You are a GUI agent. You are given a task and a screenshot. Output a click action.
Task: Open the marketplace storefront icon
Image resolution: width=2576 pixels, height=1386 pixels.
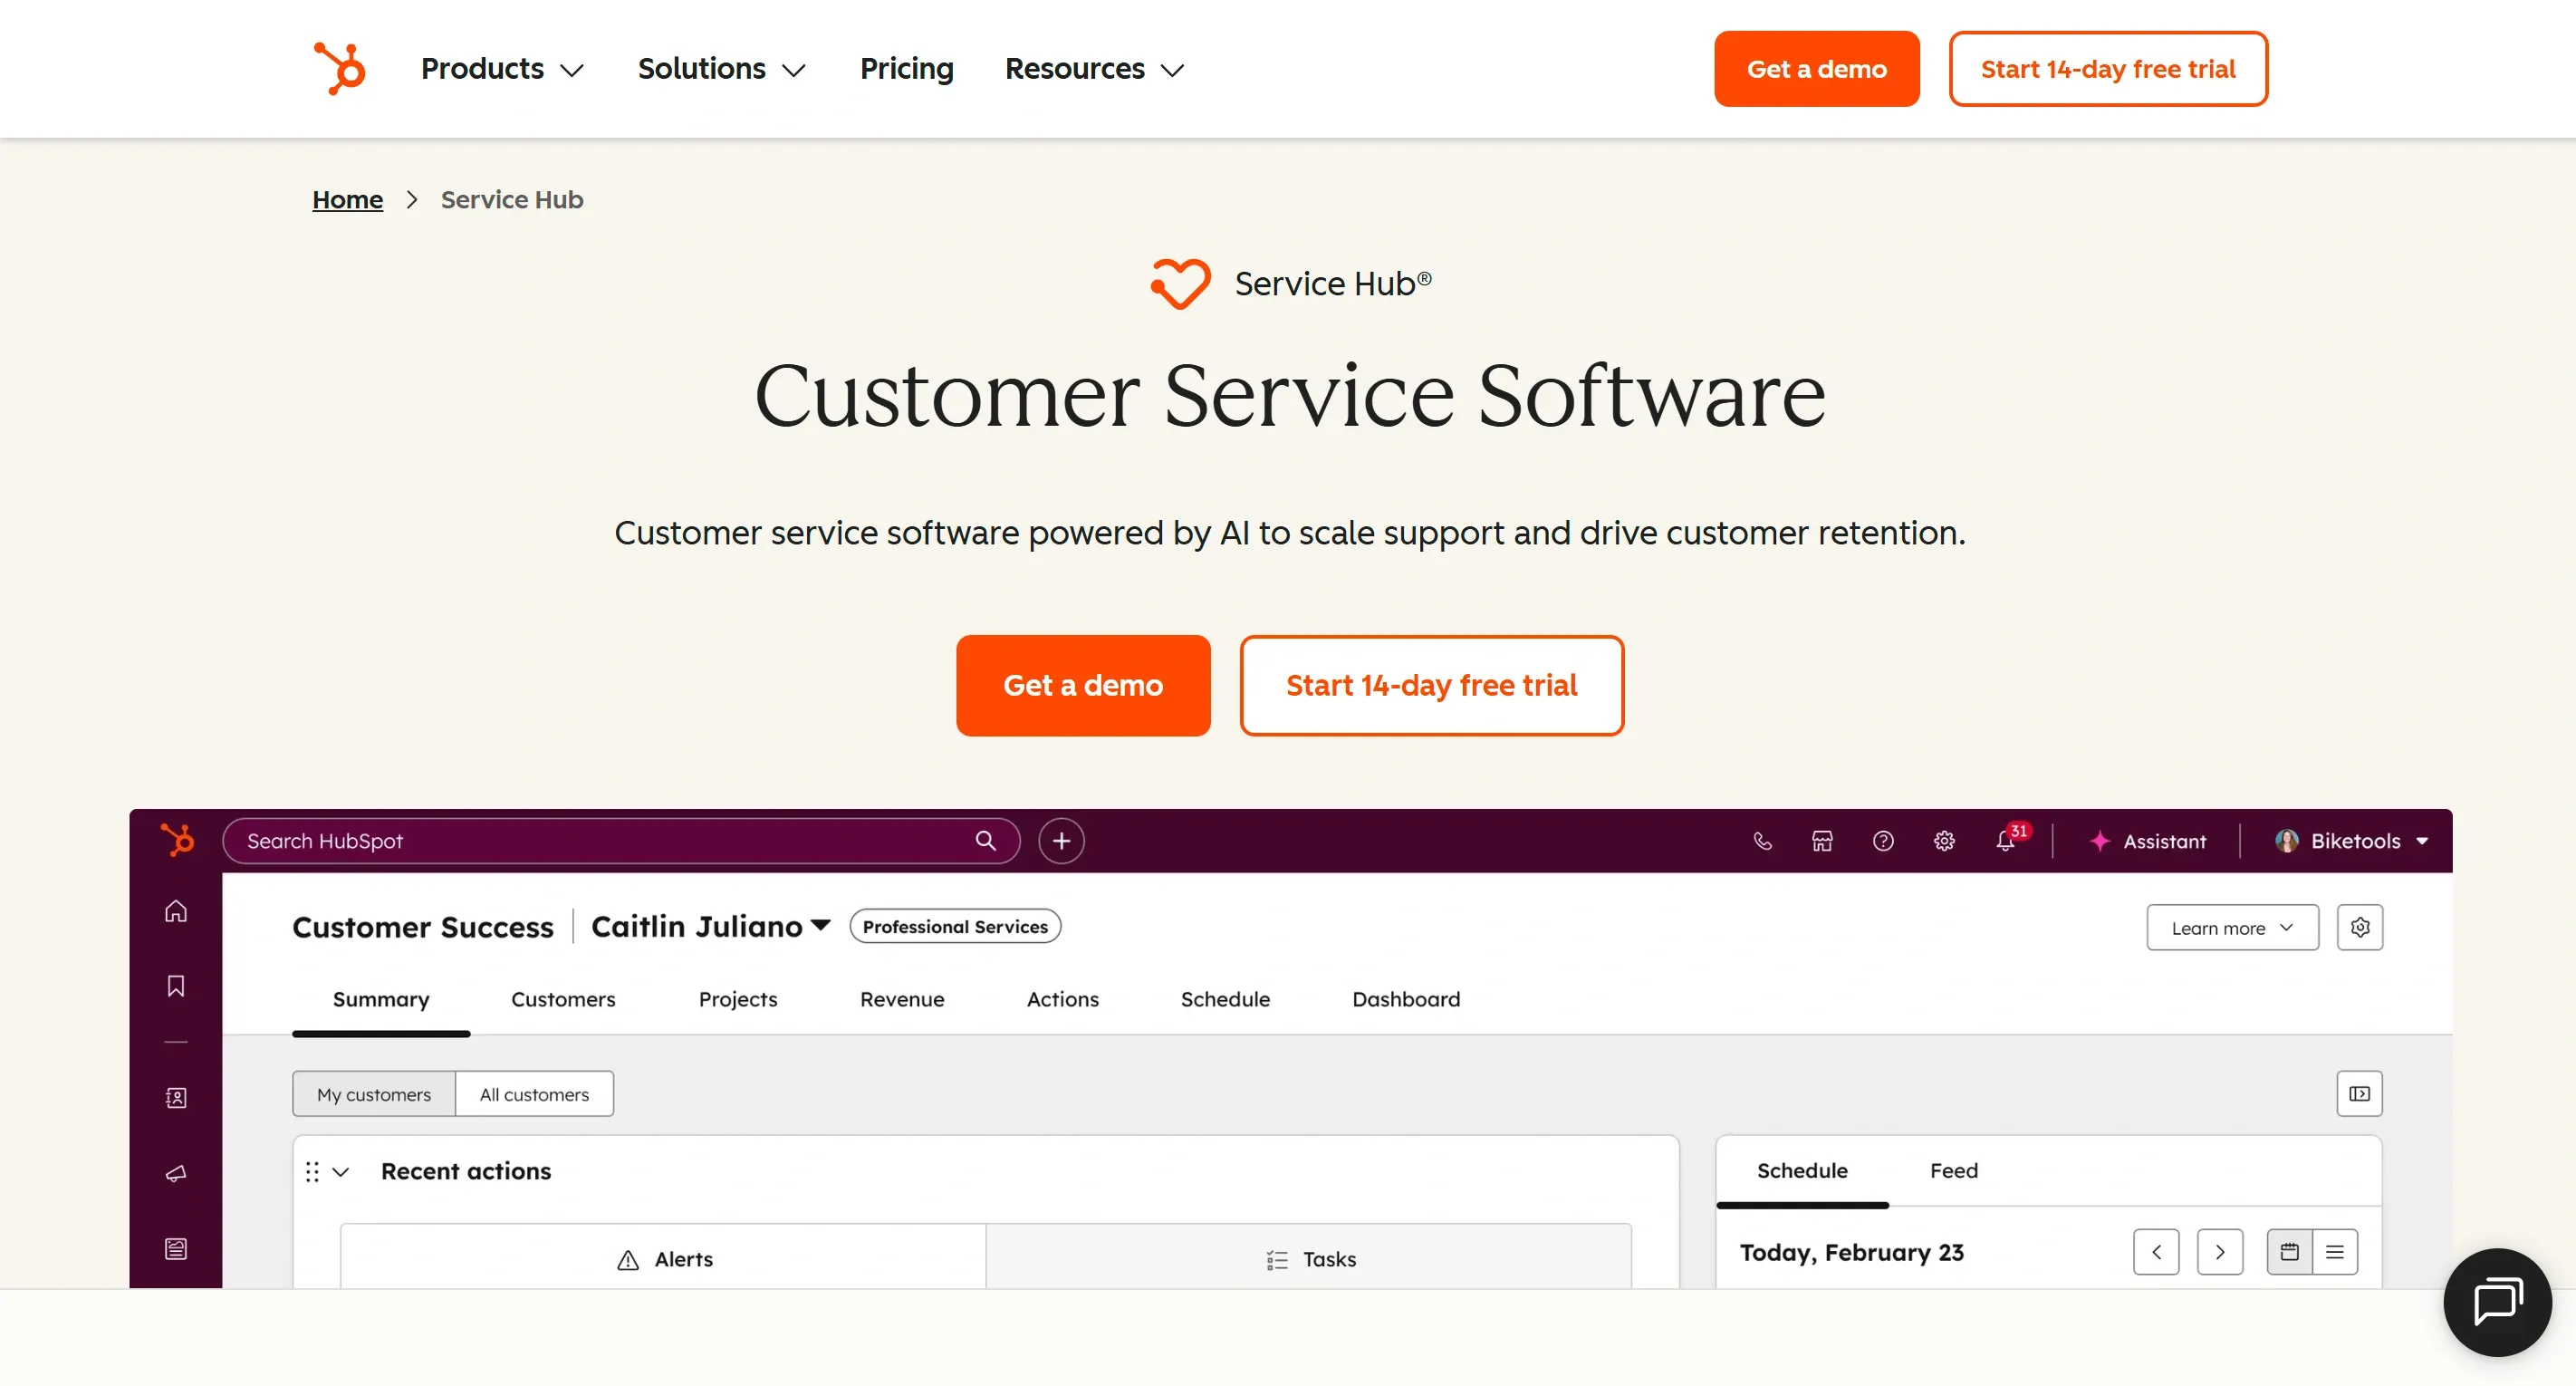point(1822,841)
